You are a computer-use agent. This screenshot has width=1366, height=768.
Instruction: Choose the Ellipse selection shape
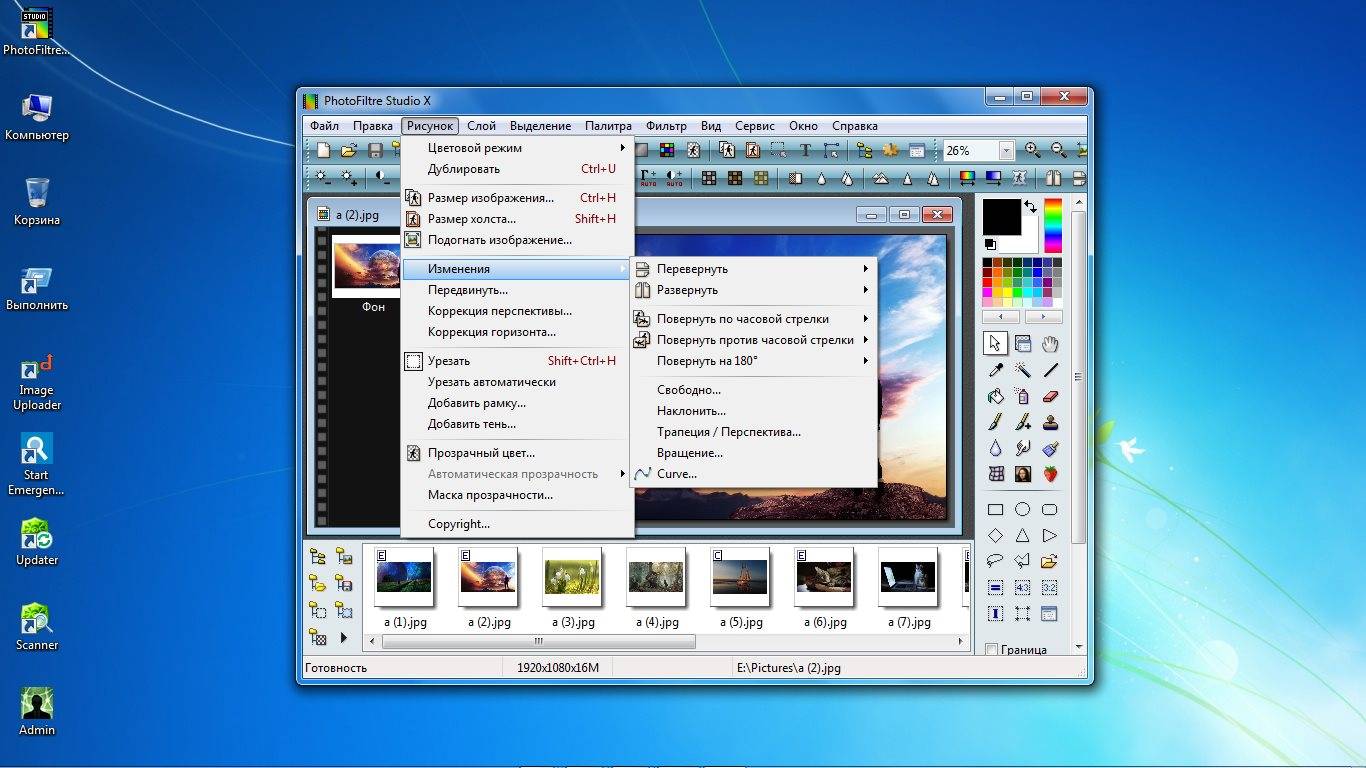click(x=1022, y=510)
